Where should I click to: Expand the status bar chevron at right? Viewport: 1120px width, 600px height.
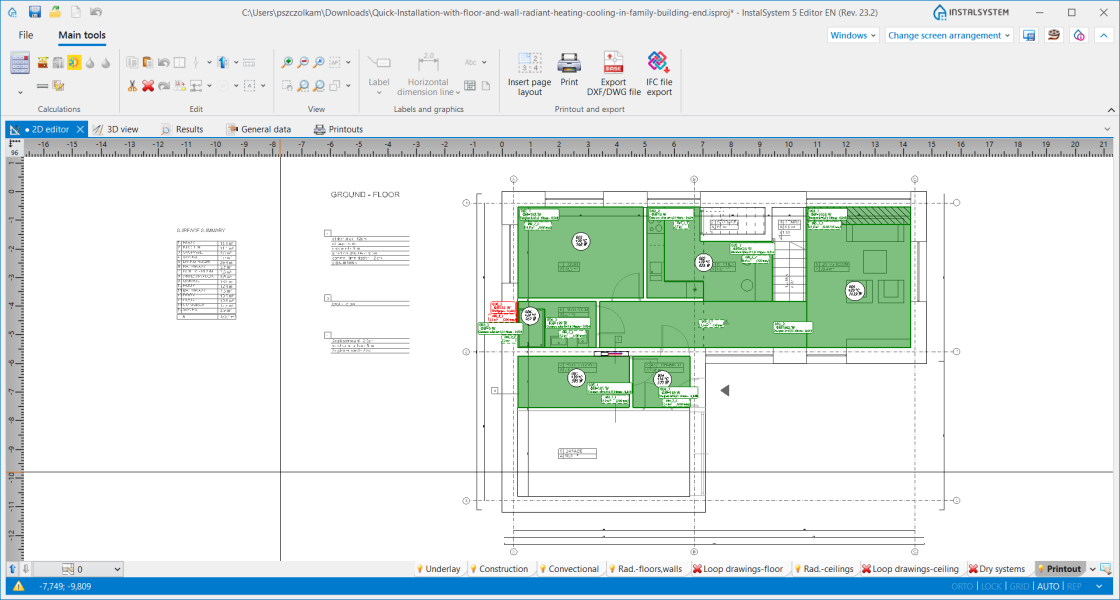tap(1099, 586)
